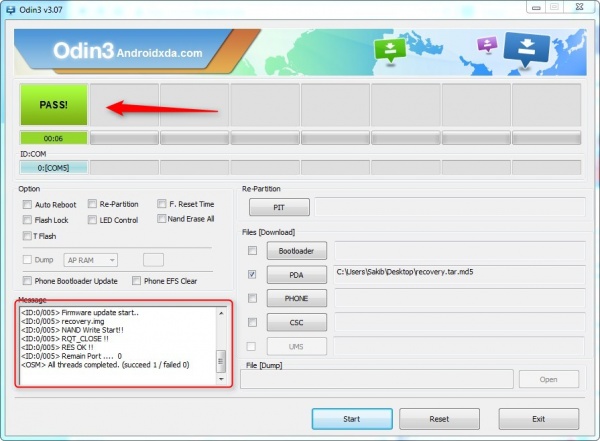Click the Bootloader file button
Screen dimensions: 600x441
297,251
